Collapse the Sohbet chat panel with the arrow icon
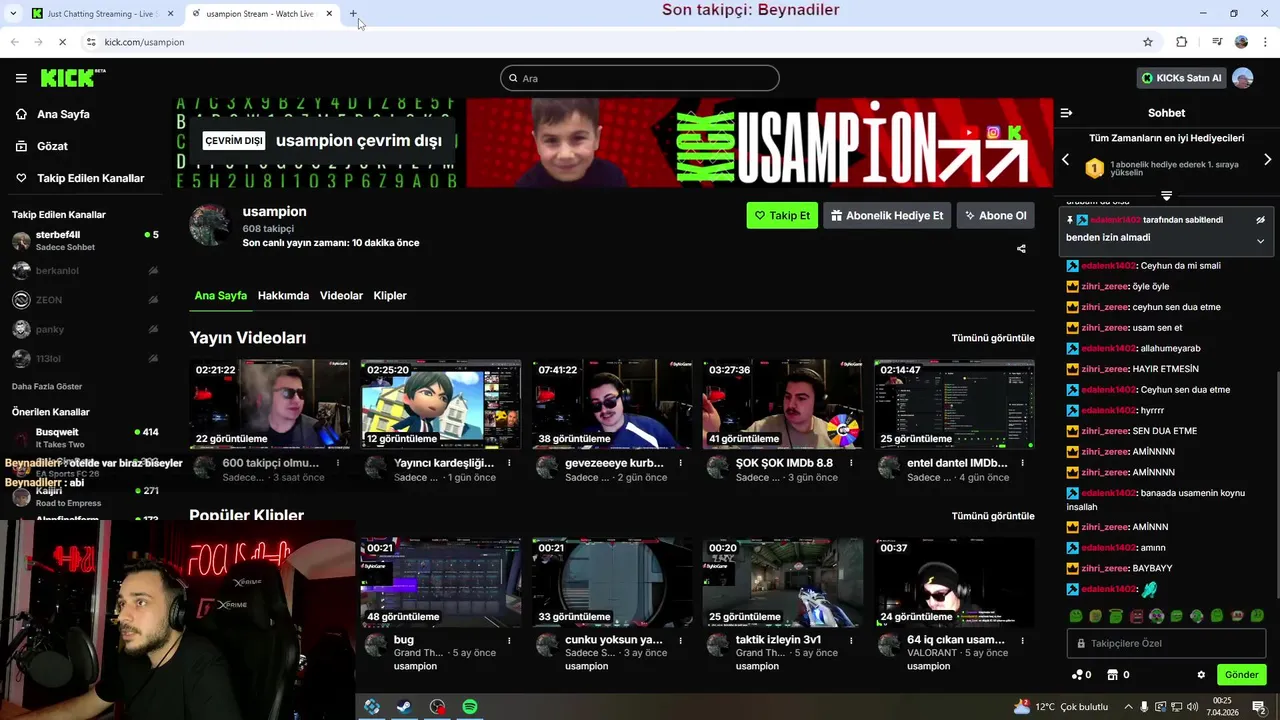This screenshot has height=720, width=1280. point(1066,113)
